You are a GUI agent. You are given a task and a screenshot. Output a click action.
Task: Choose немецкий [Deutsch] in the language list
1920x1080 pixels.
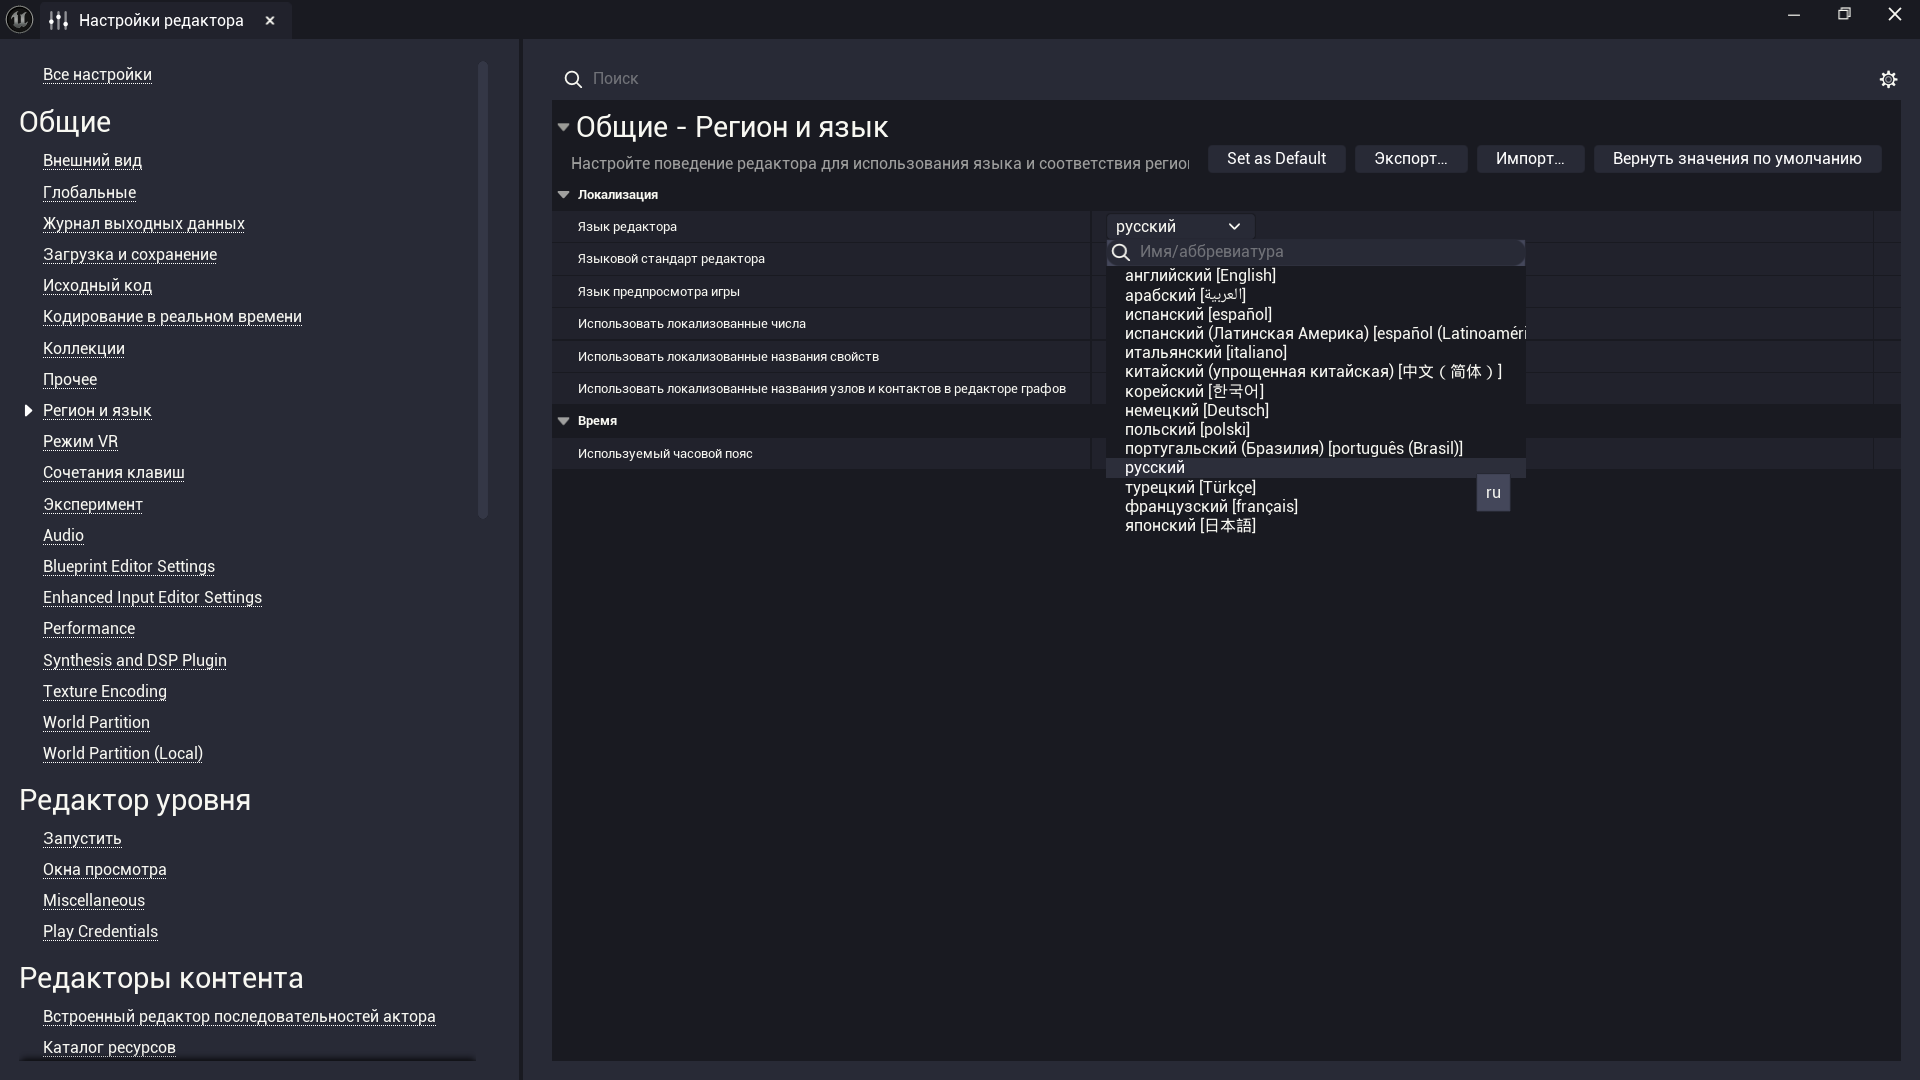tap(1196, 411)
